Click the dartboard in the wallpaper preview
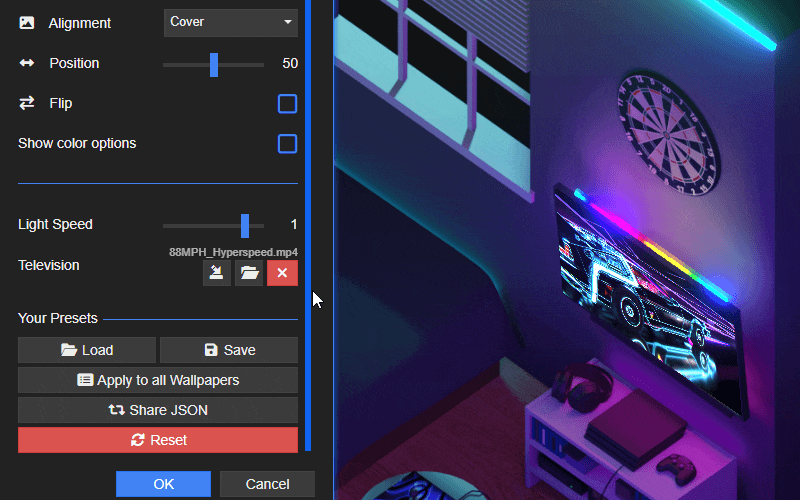 coord(669,135)
